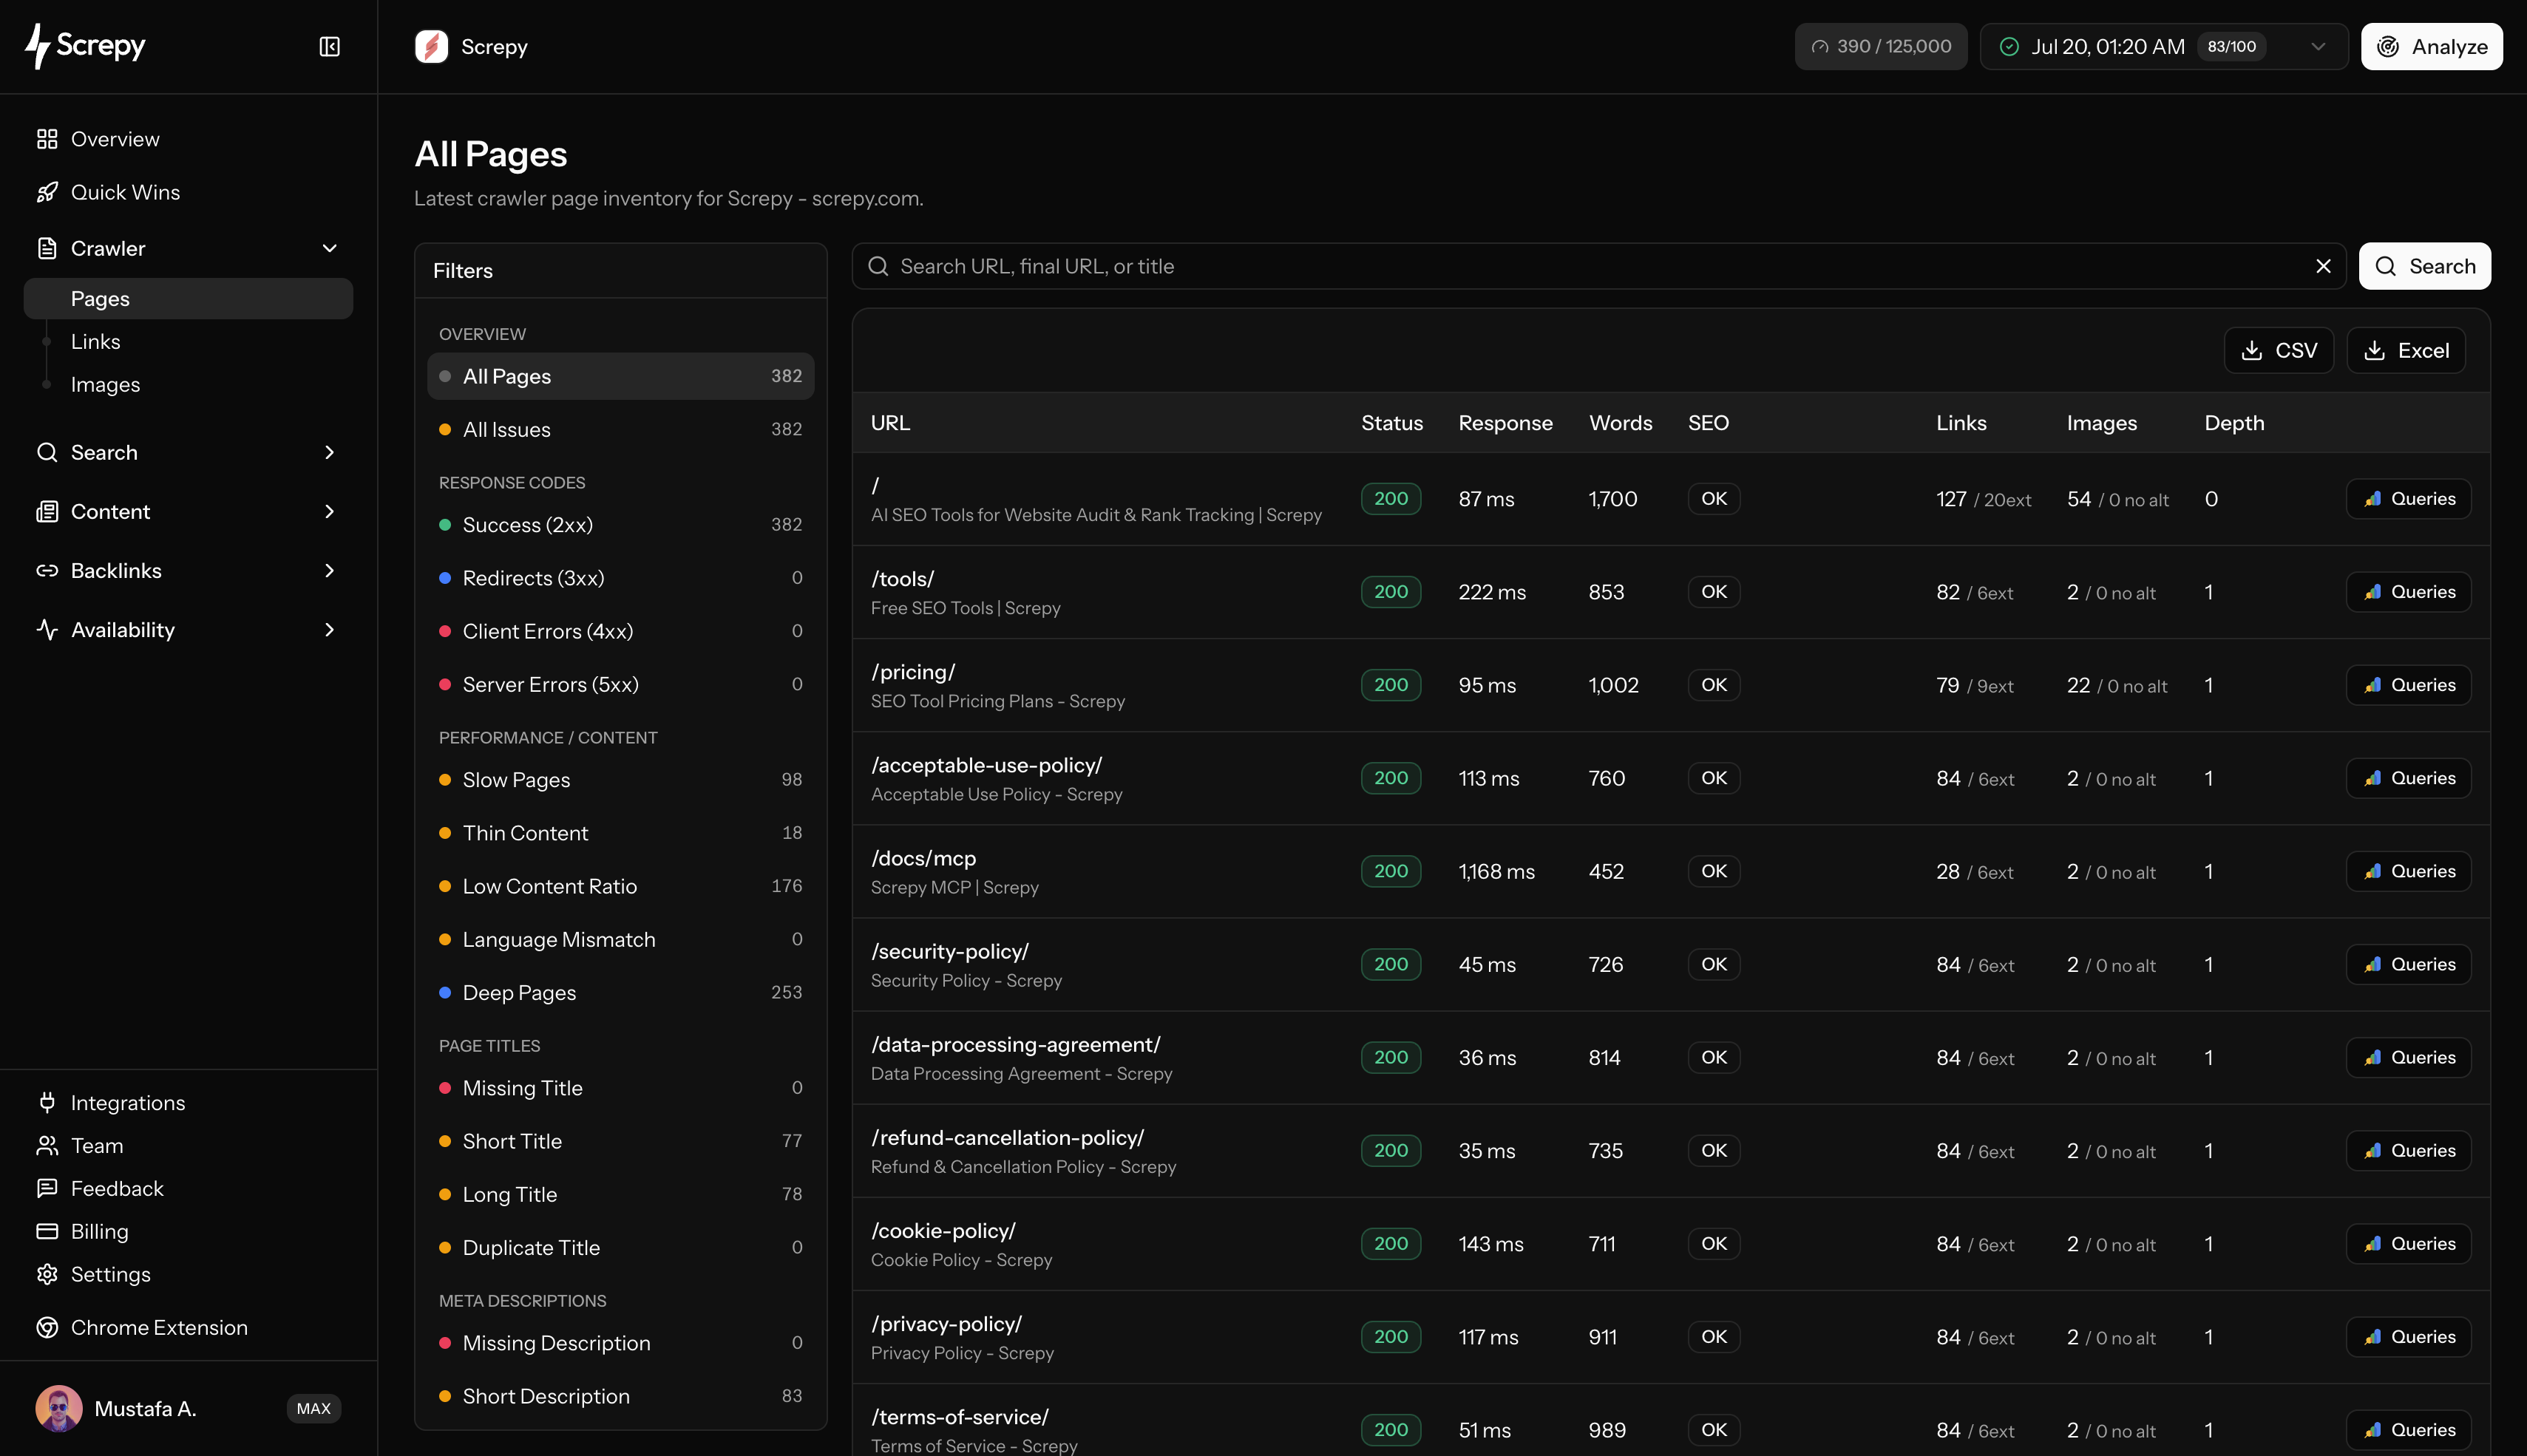Click the usage gauge icon near 390 / 125,000
The image size is (2527, 1456).
1820,47
